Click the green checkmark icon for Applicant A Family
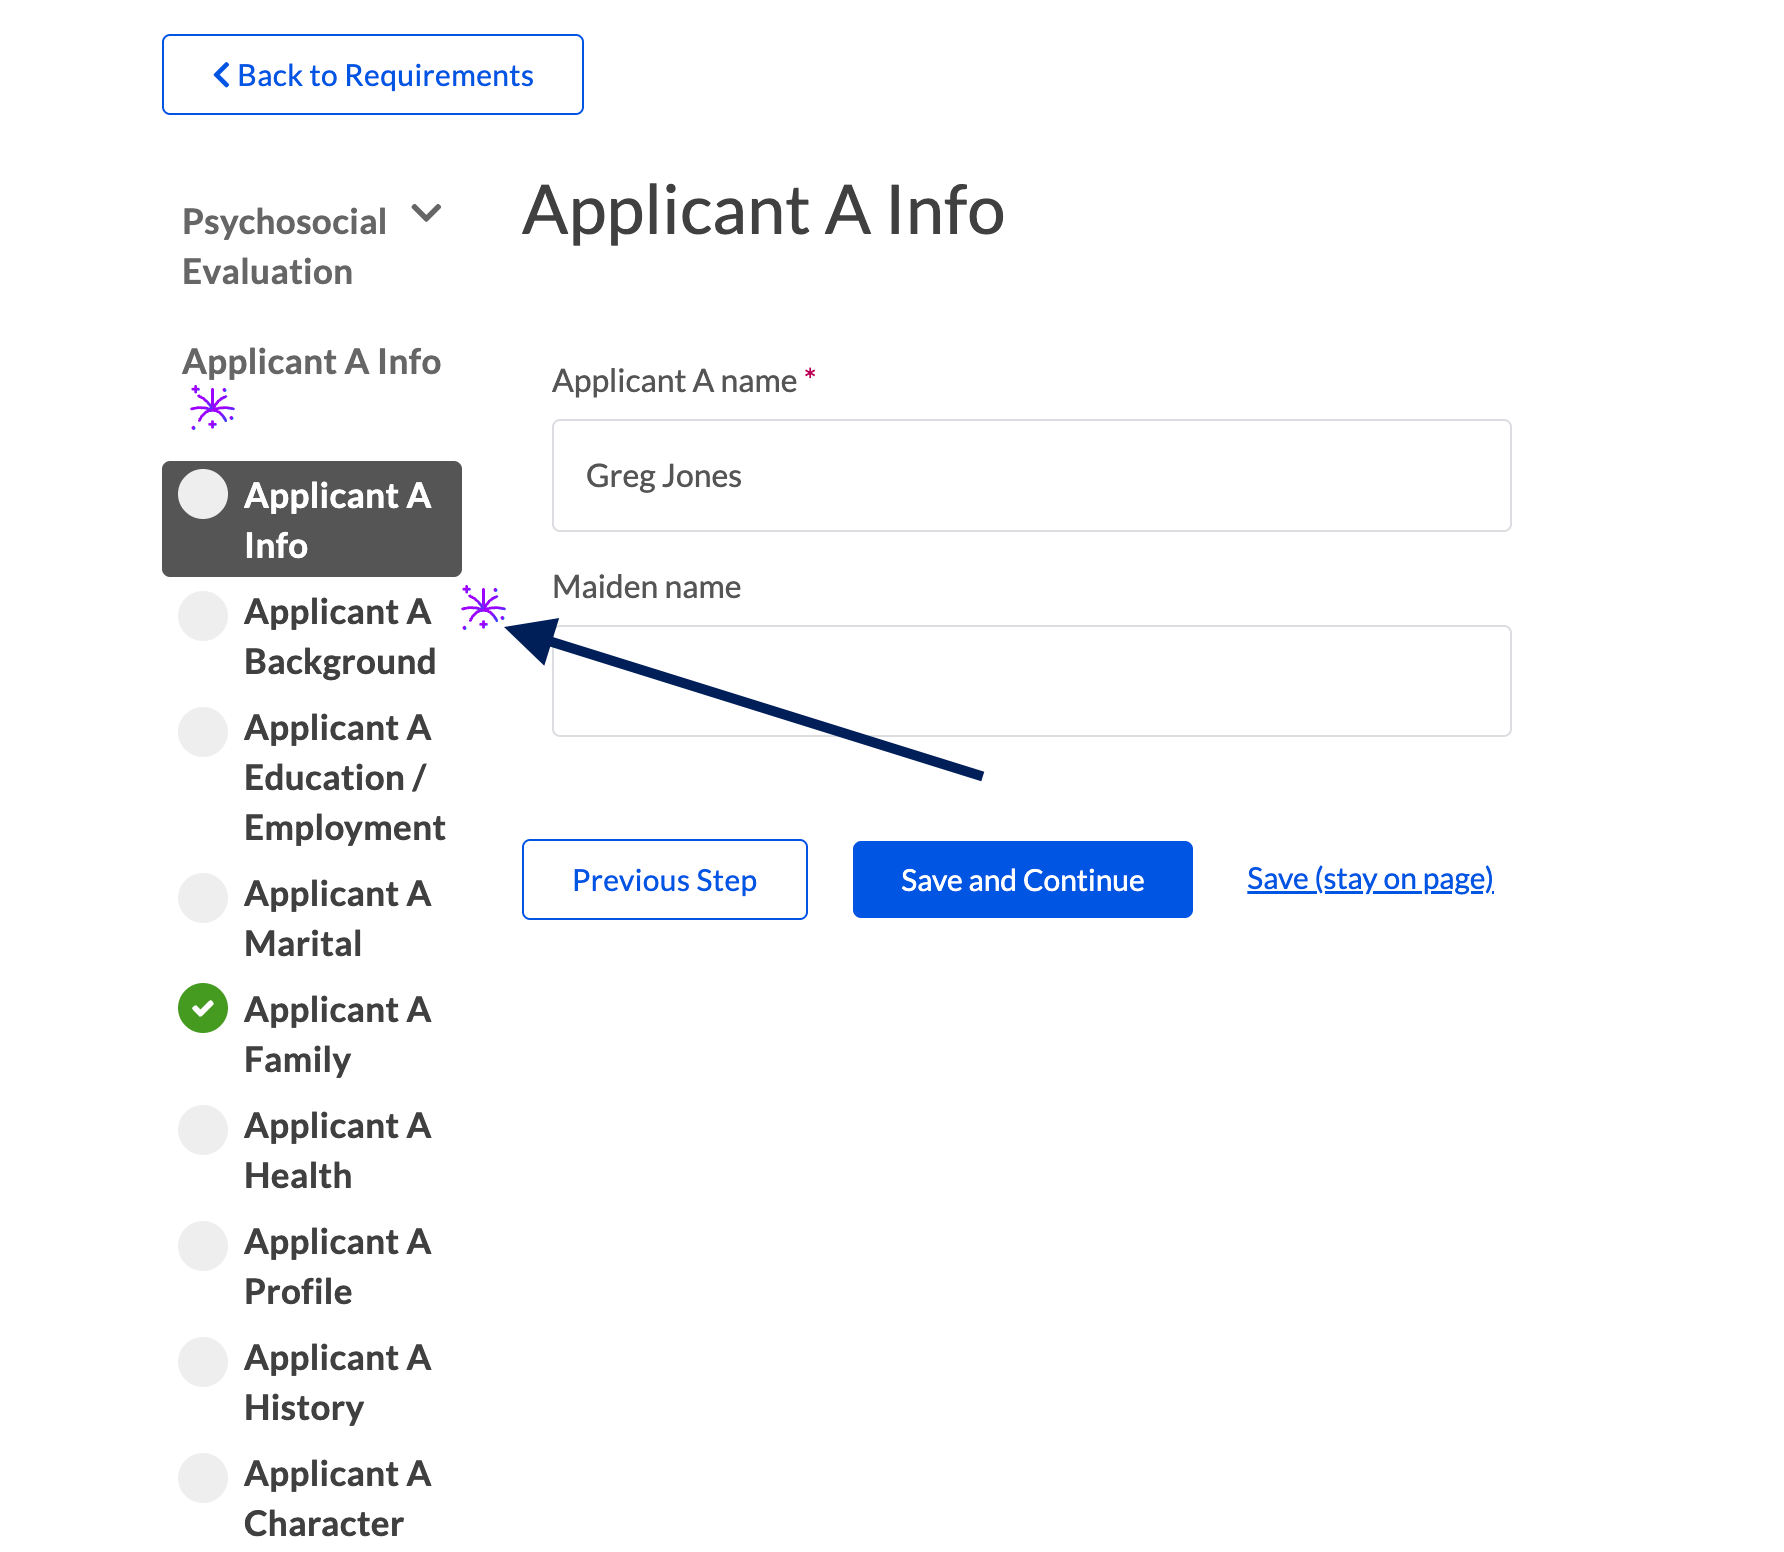Image resolution: width=1784 pixels, height=1552 pixels. (x=203, y=1008)
